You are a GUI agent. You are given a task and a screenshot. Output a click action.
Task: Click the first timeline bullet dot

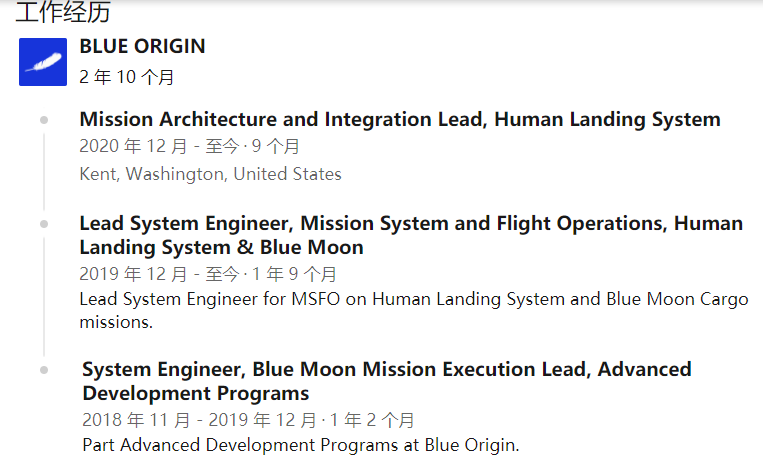click(44, 120)
